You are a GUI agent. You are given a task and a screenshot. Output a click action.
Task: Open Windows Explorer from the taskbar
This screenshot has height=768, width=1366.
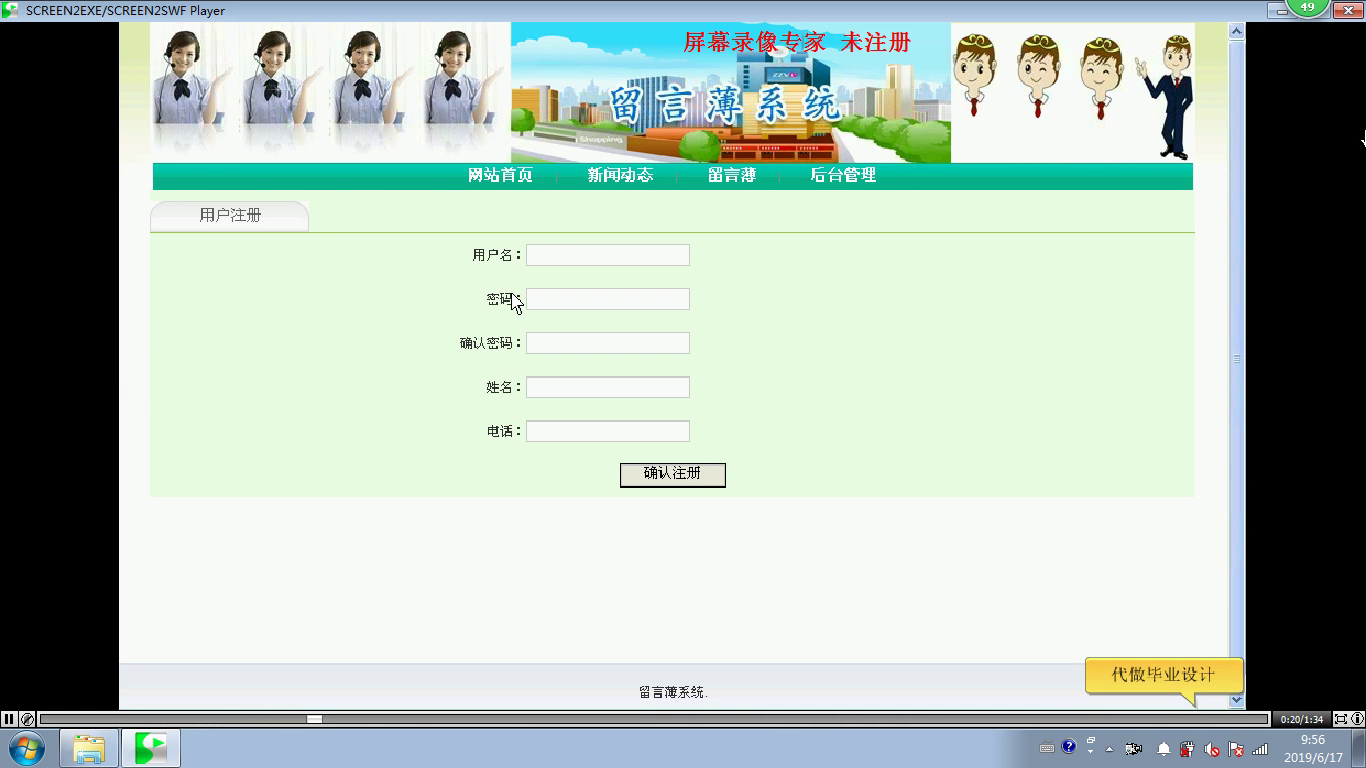(89, 748)
